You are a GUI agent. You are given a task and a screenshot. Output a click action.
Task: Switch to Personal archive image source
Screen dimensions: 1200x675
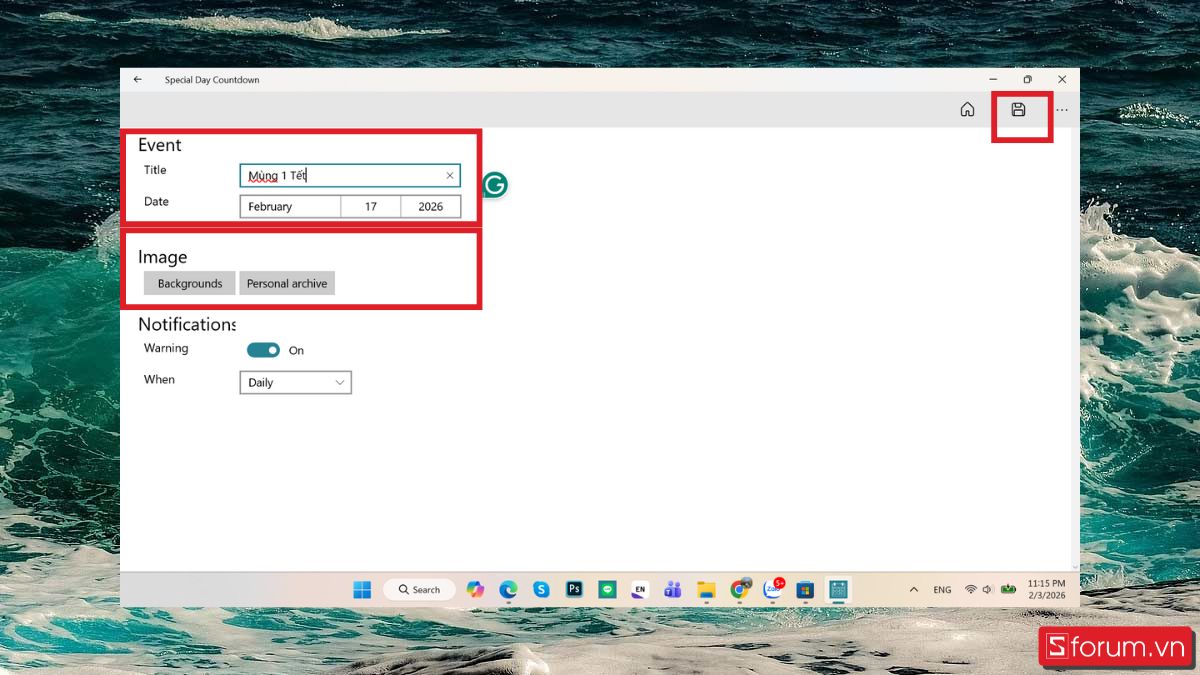coord(287,283)
